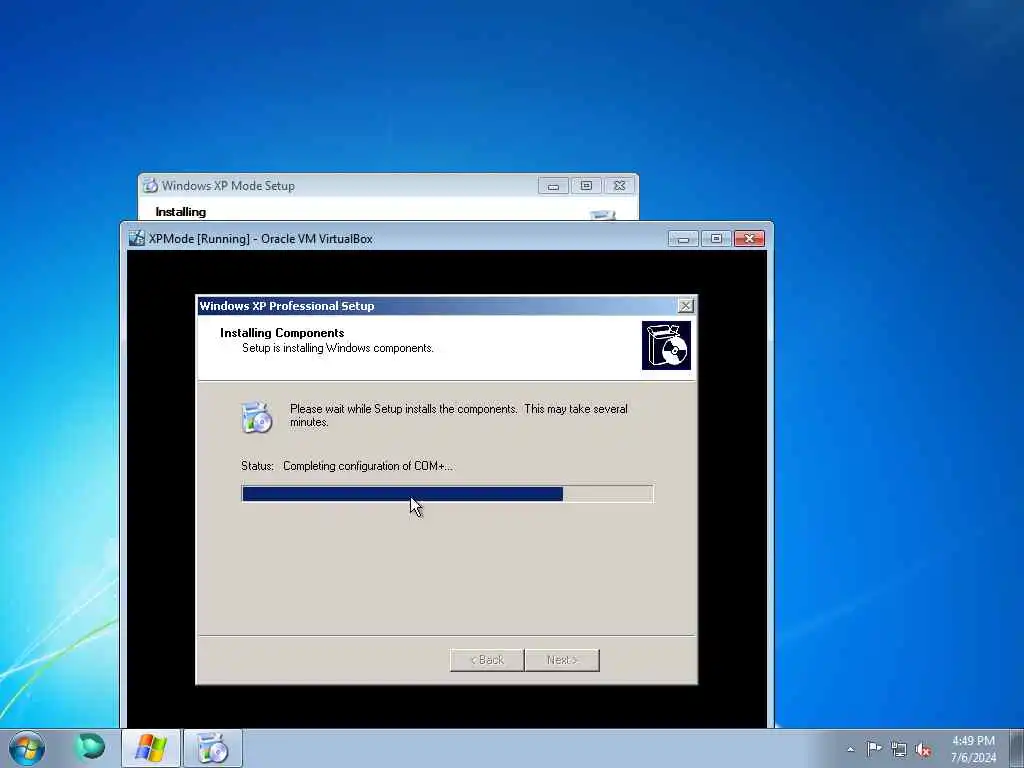The image size is (1024, 768).
Task: Open the green swirl taskbar app
Action: pos(90,747)
